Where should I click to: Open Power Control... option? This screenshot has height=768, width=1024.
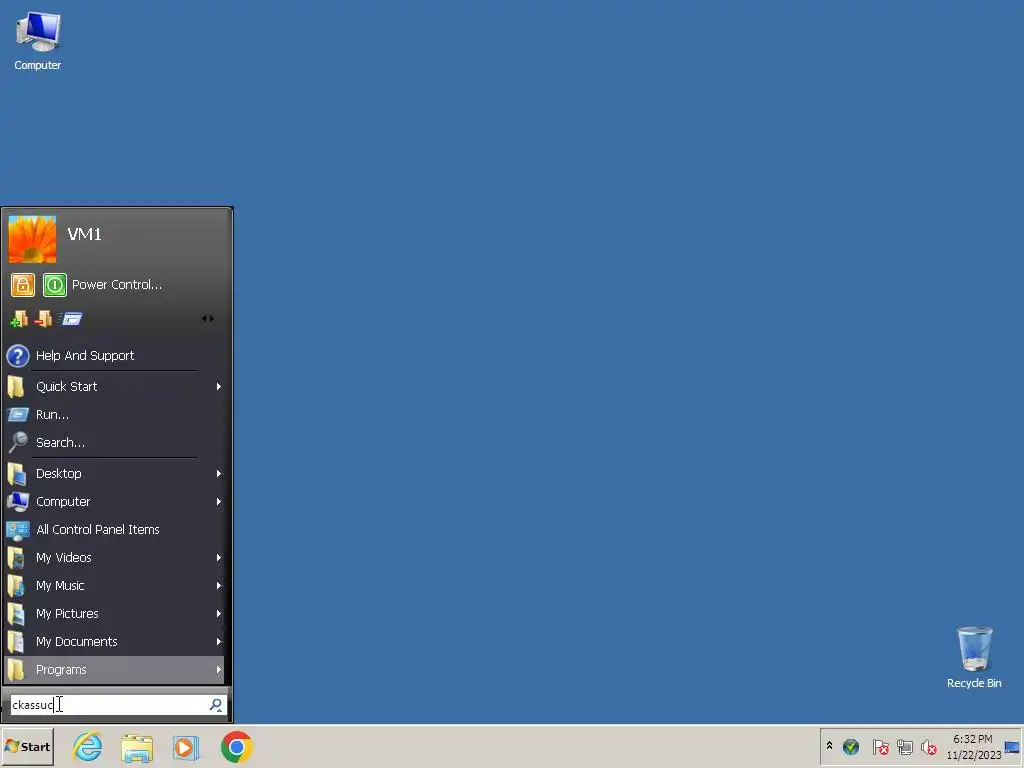click(117, 285)
